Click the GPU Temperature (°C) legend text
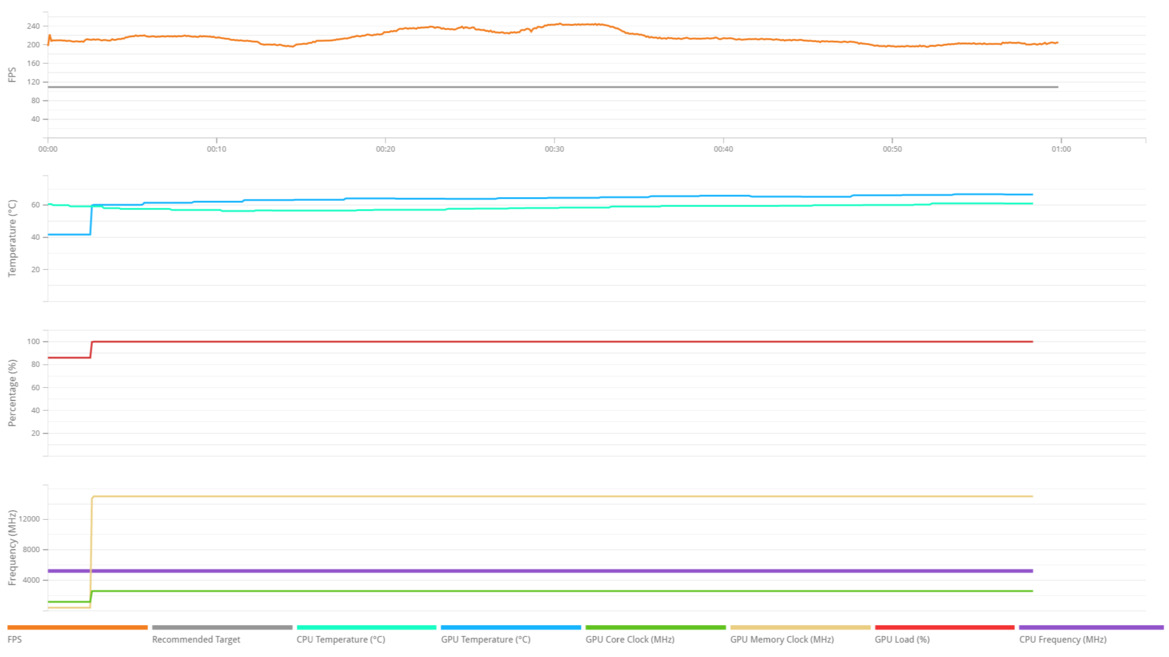This screenshot has height=657, width=1169. [486, 640]
